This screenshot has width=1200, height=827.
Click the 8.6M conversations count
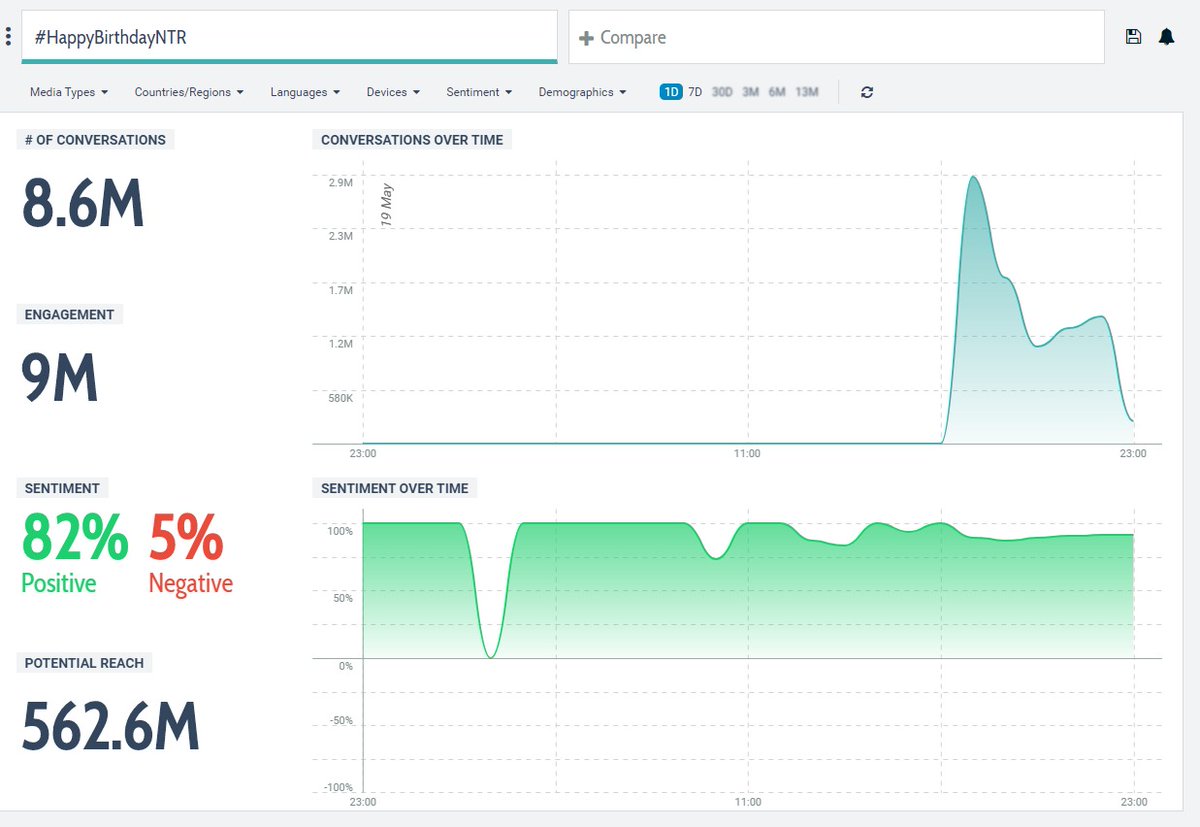(x=83, y=203)
